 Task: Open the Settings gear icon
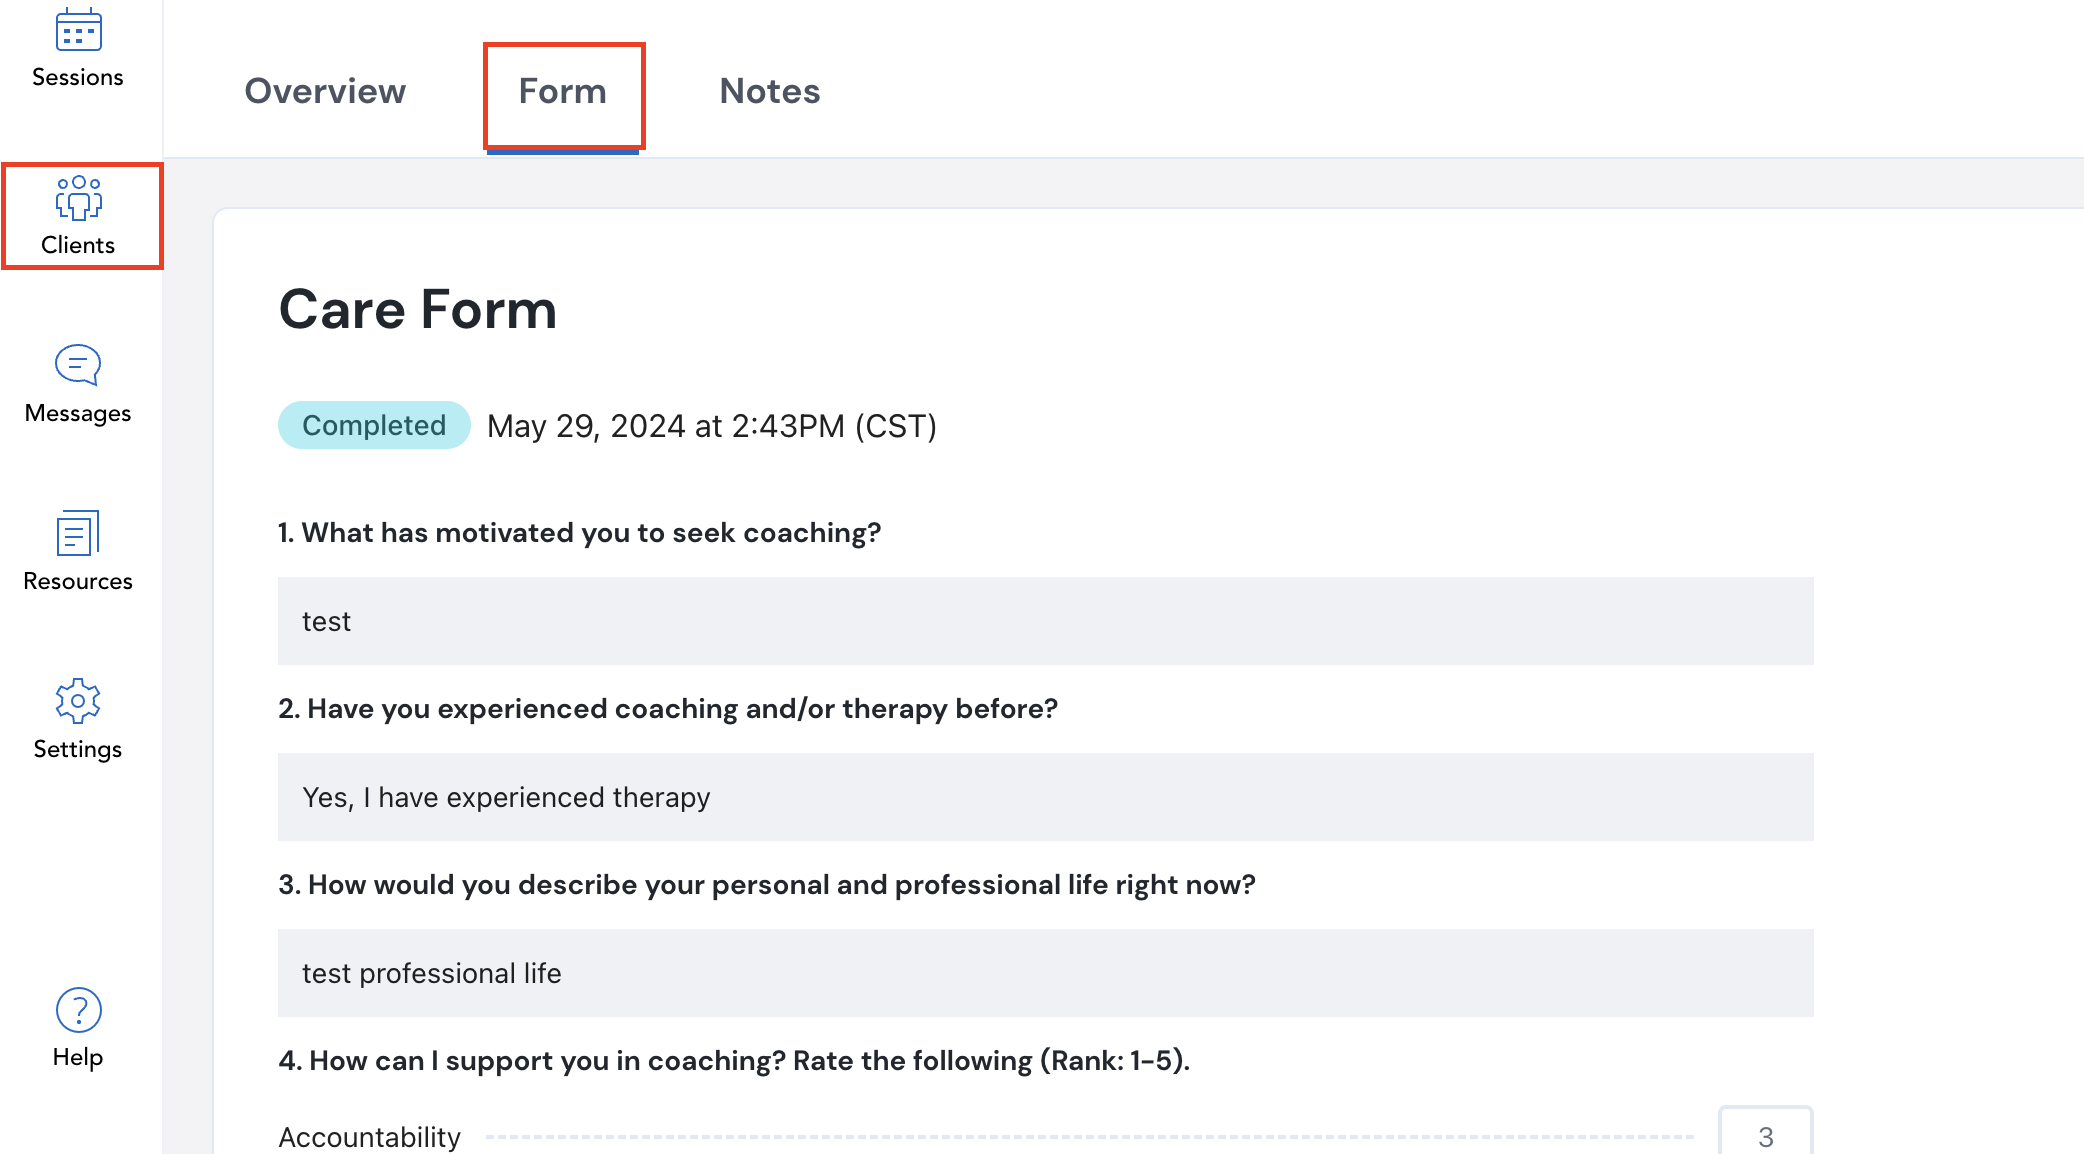pos(78,701)
